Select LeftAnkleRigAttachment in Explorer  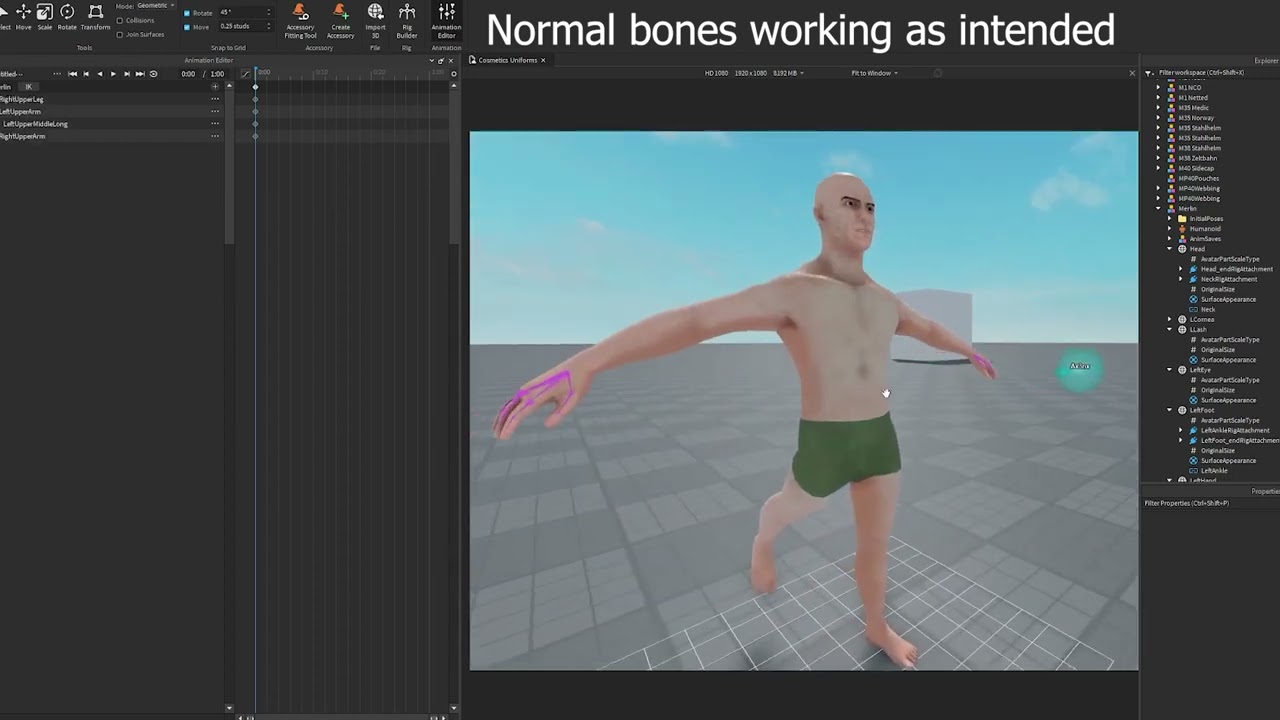(x=1235, y=430)
